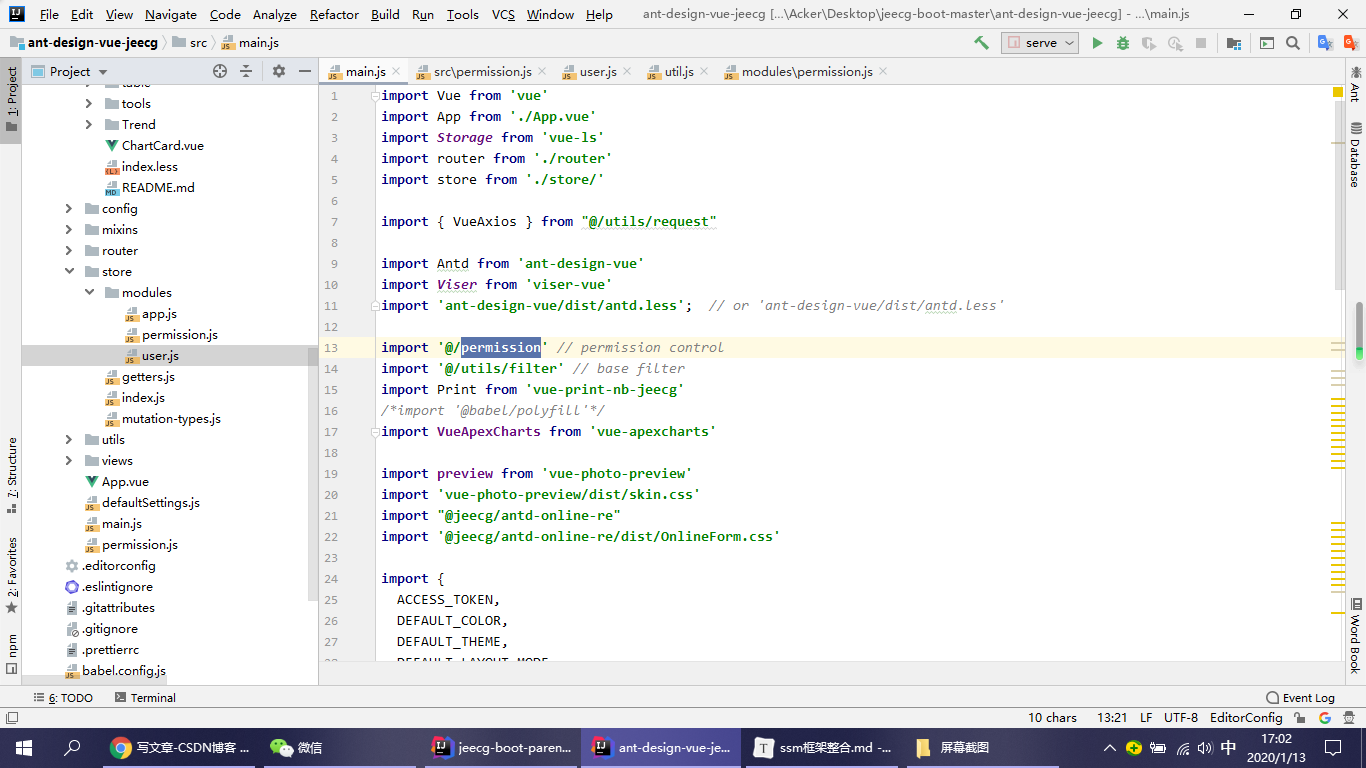Viewport: 1366px width, 768px height.
Task: Open the Refactor menu
Action: click(x=334, y=14)
